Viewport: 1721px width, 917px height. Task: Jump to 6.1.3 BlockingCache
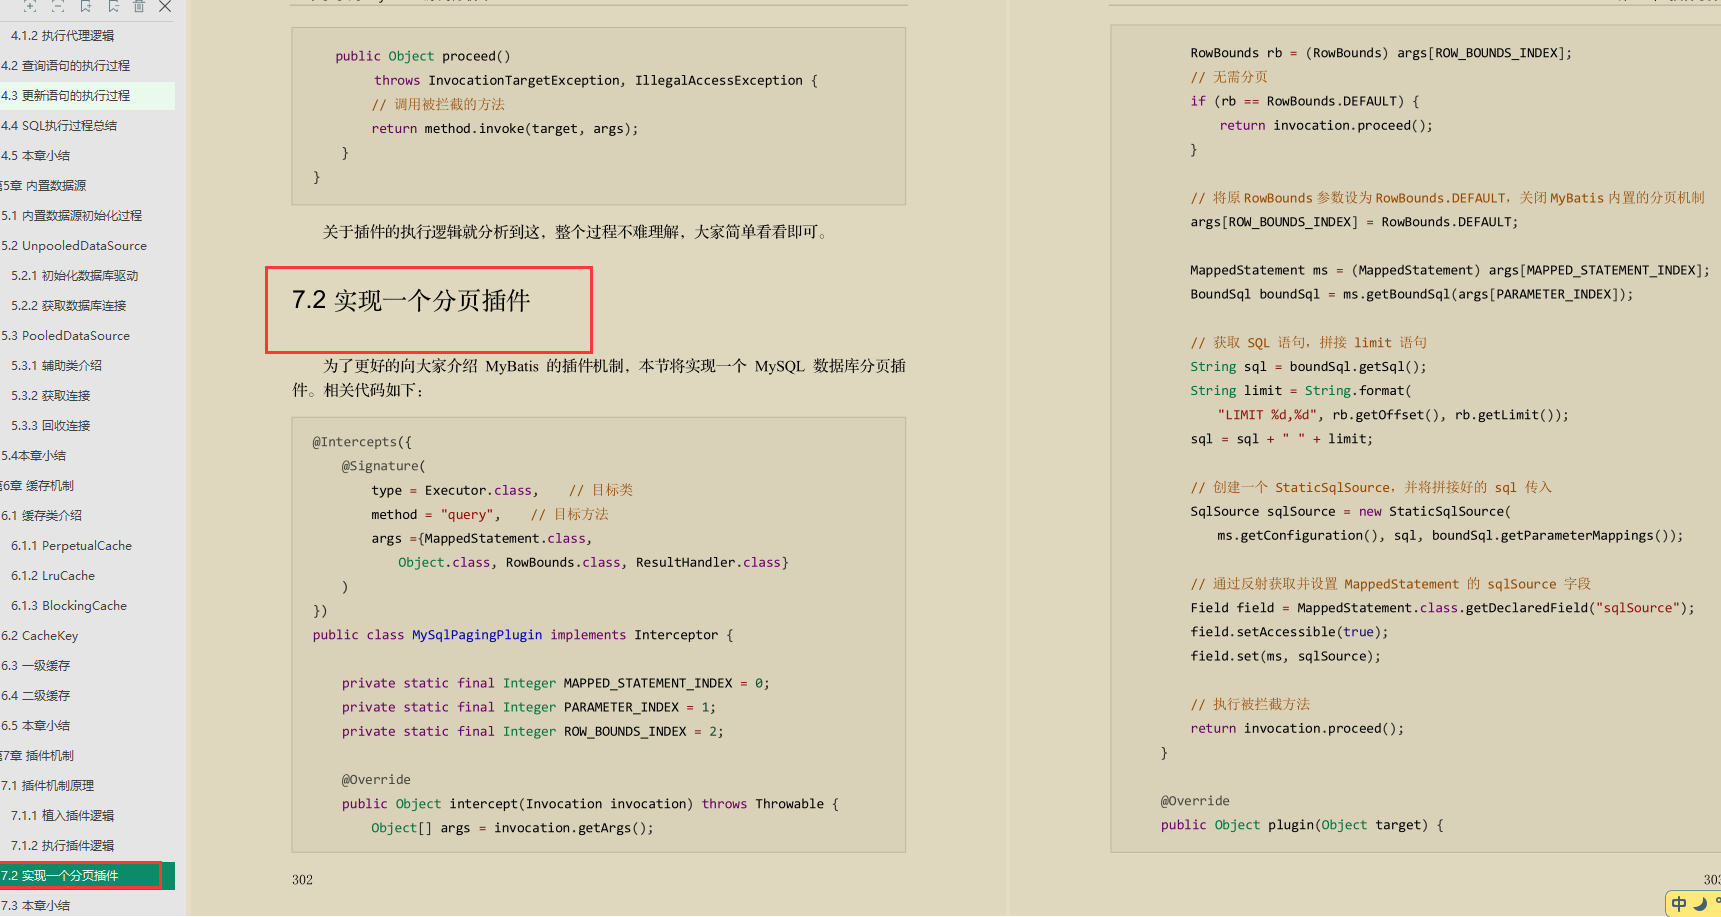[69, 605]
